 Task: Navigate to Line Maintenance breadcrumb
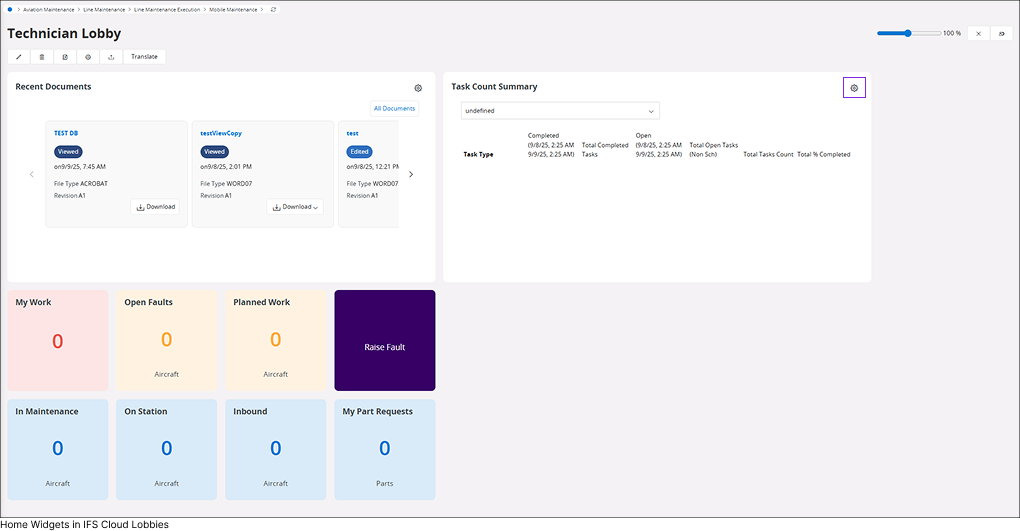[x=104, y=10]
